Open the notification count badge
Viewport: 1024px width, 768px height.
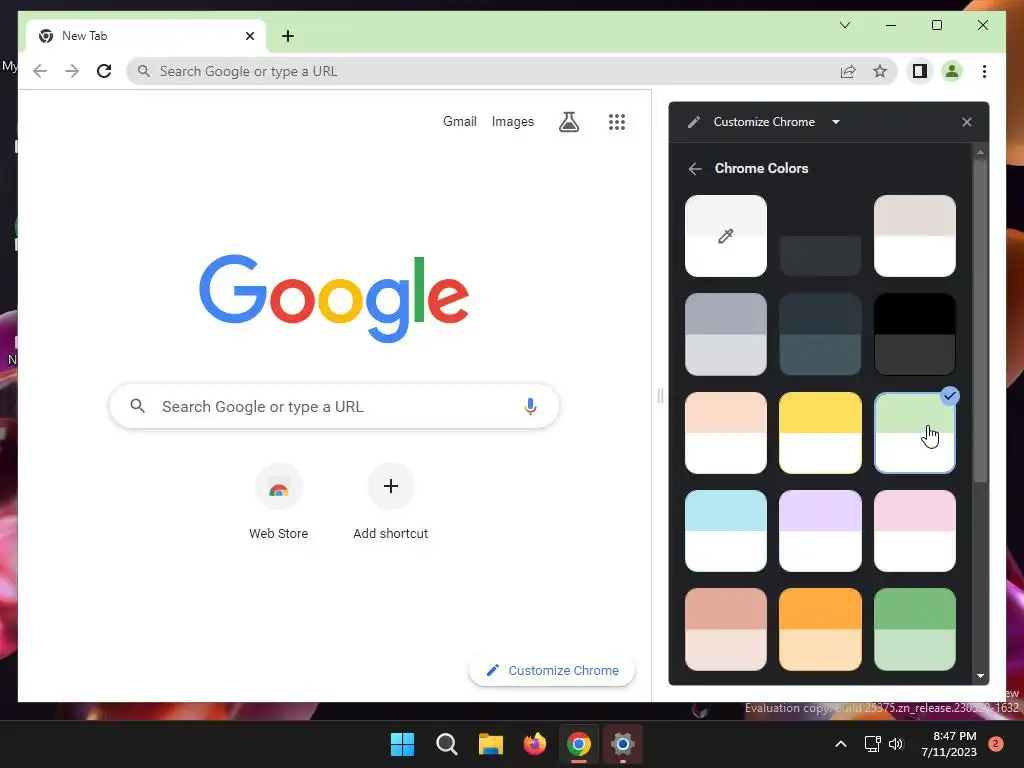[x=996, y=744]
